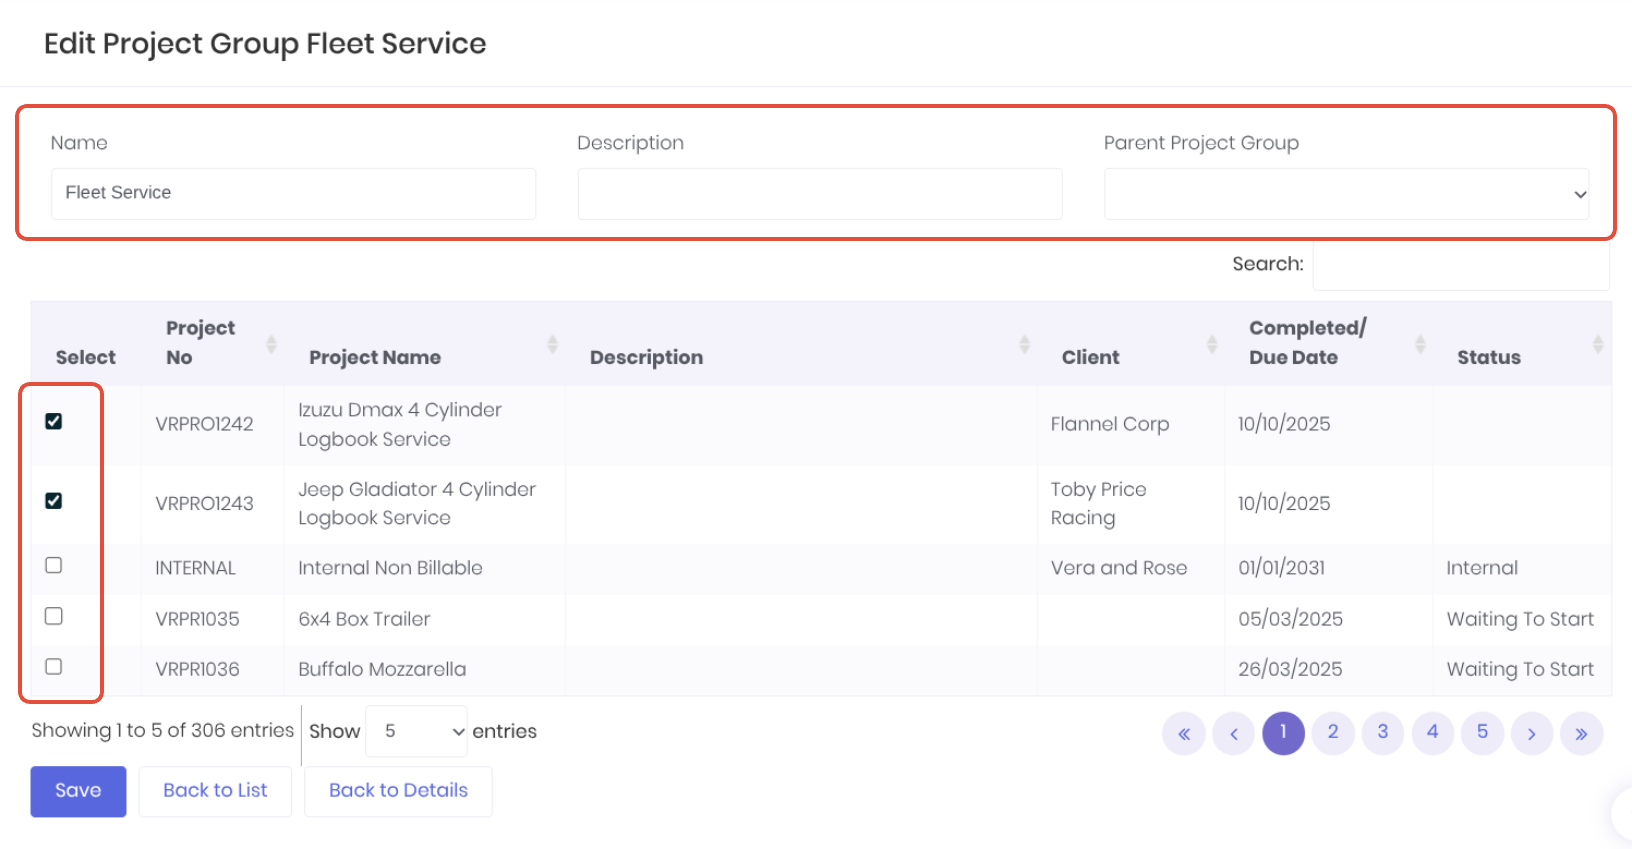Sort by Completed/Due Date column arrows
This screenshot has height=849, width=1632.
pyautogui.click(x=1420, y=344)
